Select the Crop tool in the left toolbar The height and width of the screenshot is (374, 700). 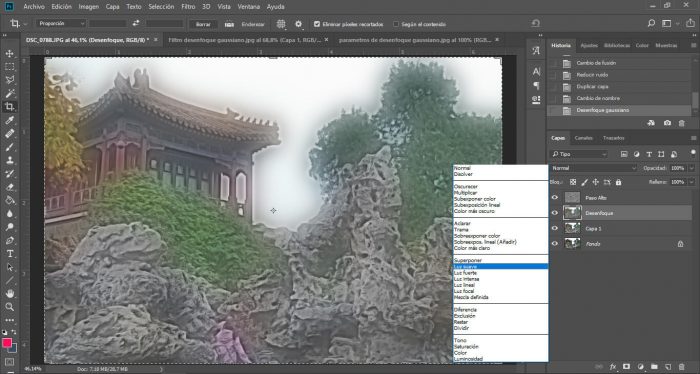(9, 106)
